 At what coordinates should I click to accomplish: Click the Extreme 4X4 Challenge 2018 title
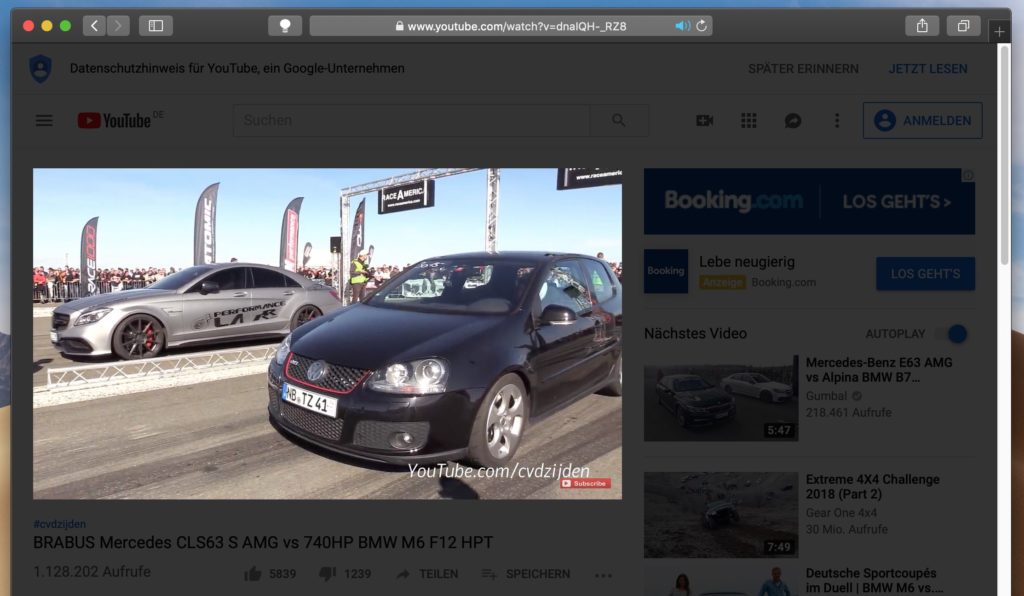pyautogui.click(x=872, y=486)
